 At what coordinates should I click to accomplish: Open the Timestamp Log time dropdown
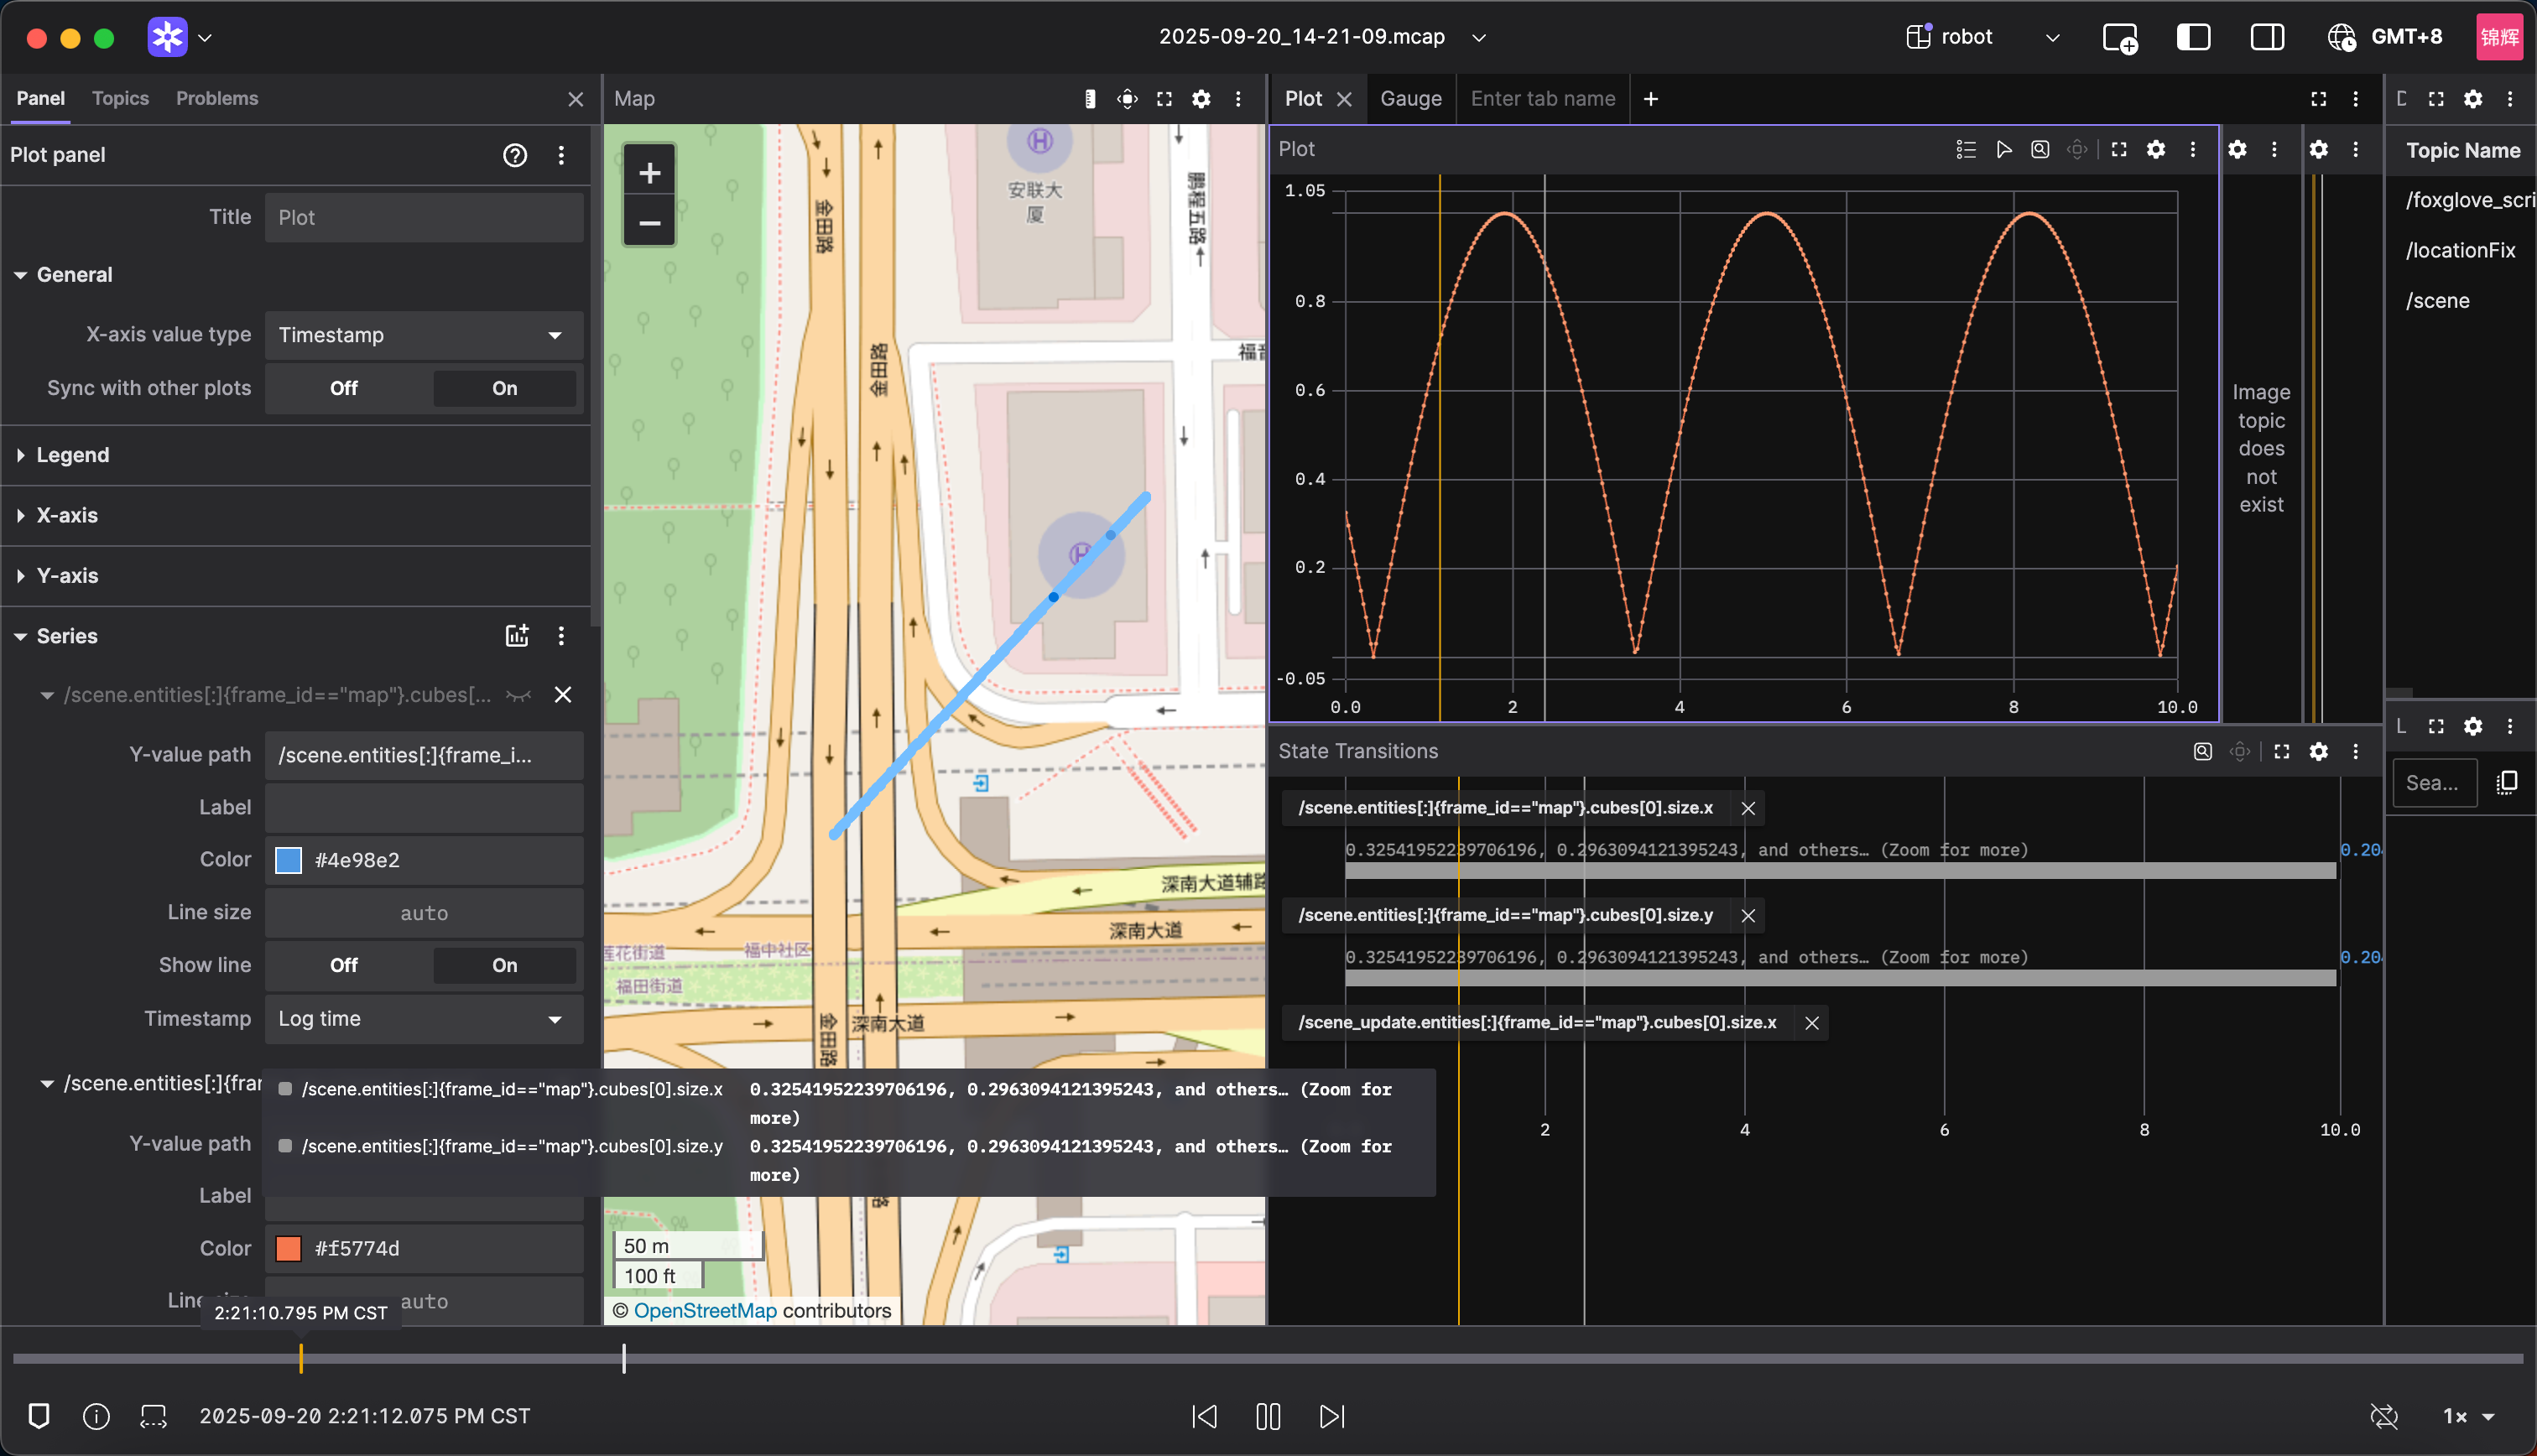pos(424,1019)
